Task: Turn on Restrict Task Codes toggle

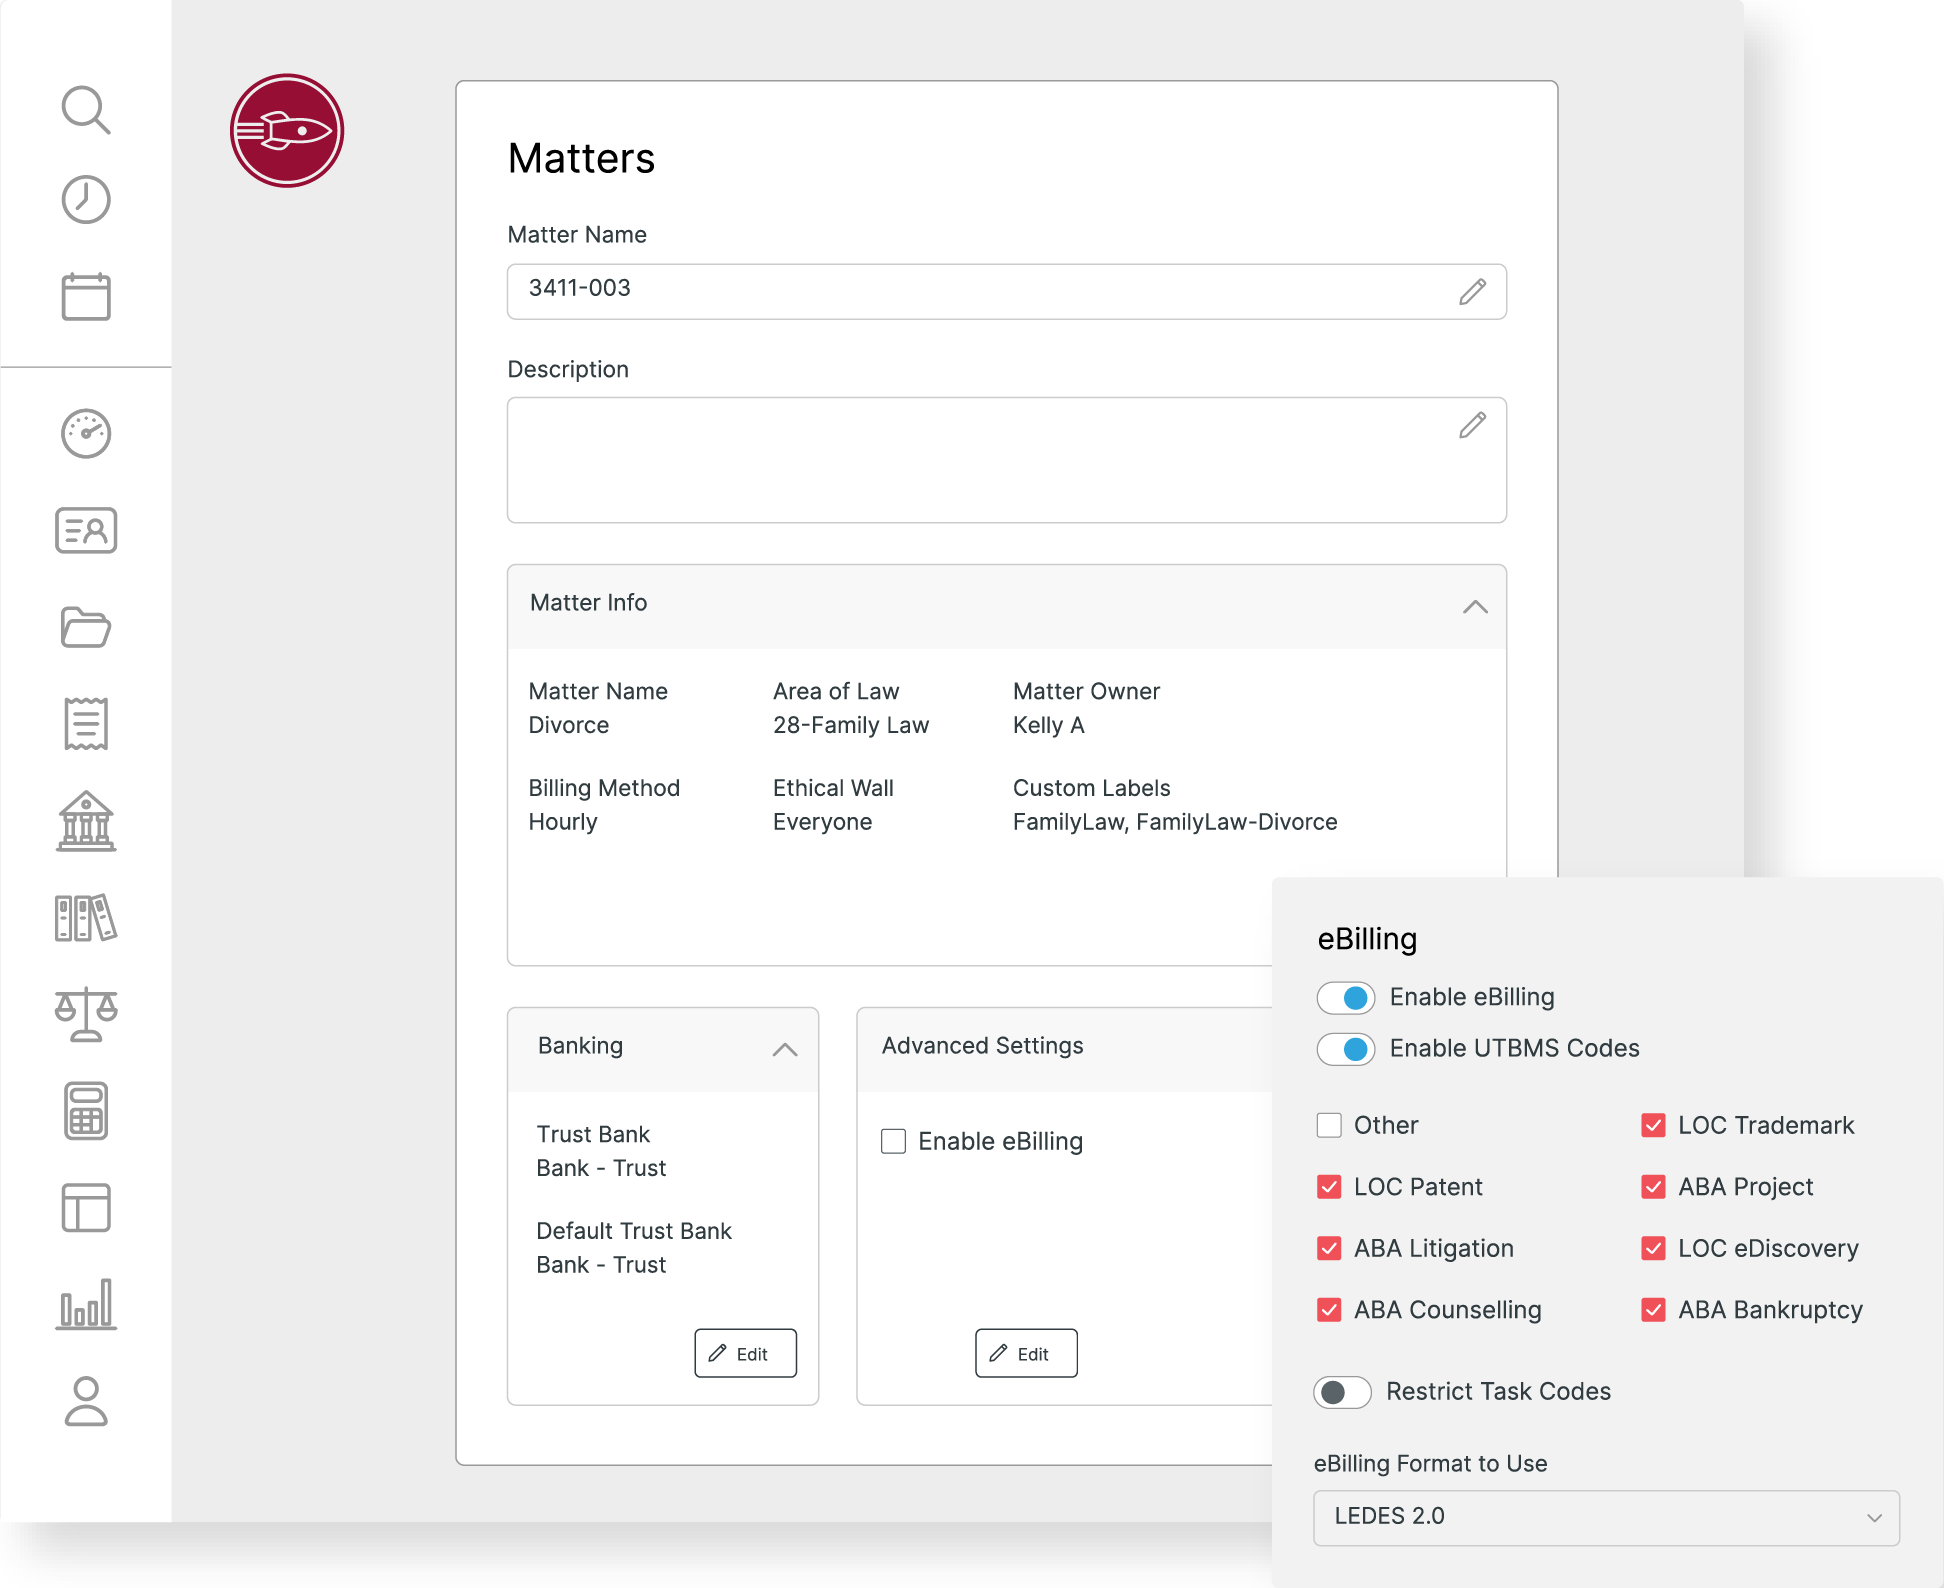Action: click(1342, 1392)
